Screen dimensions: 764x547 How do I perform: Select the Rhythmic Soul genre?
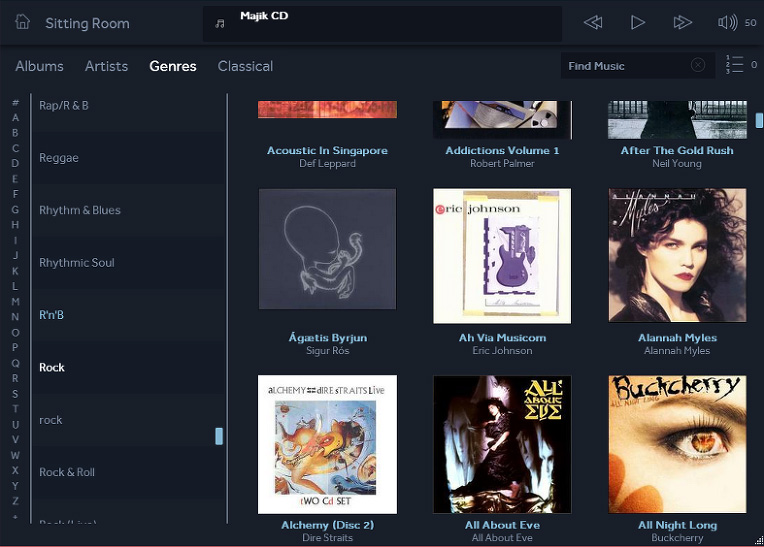pyautogui.click(x=128, y=263)
